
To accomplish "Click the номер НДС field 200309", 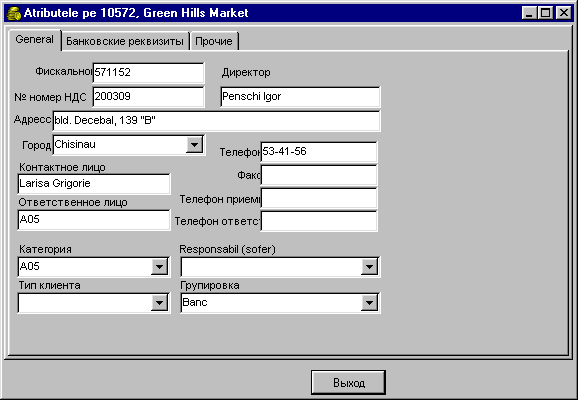I will click(x=148, y=97).
